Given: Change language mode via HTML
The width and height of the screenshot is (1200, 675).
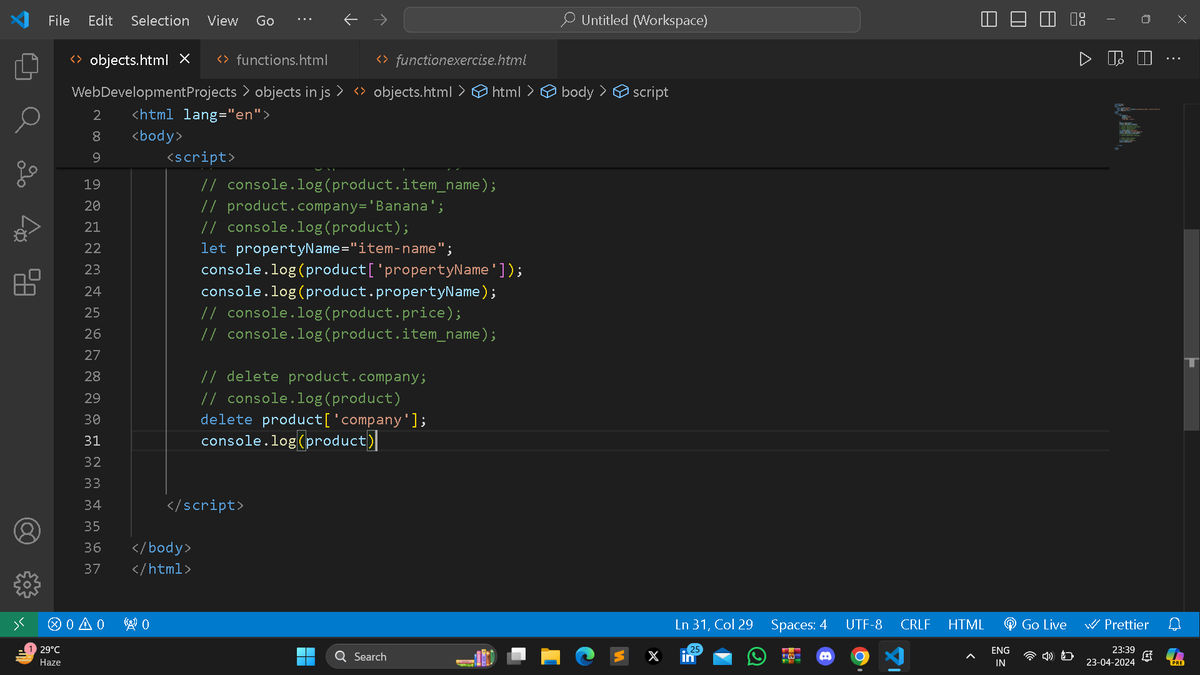Looking at the screenshot, I should coord(966,624).
